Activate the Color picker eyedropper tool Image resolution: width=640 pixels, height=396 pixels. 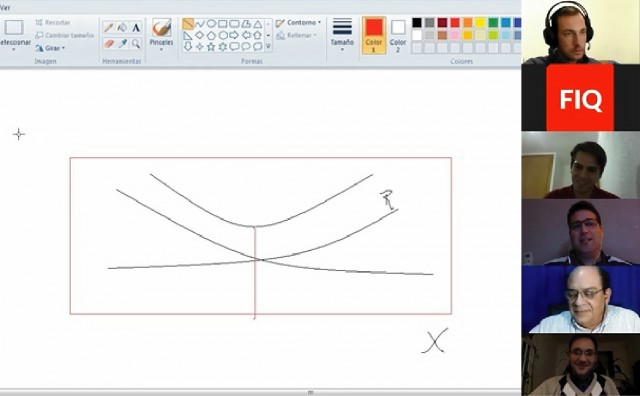pyautogui.click(x=122, y=43)
